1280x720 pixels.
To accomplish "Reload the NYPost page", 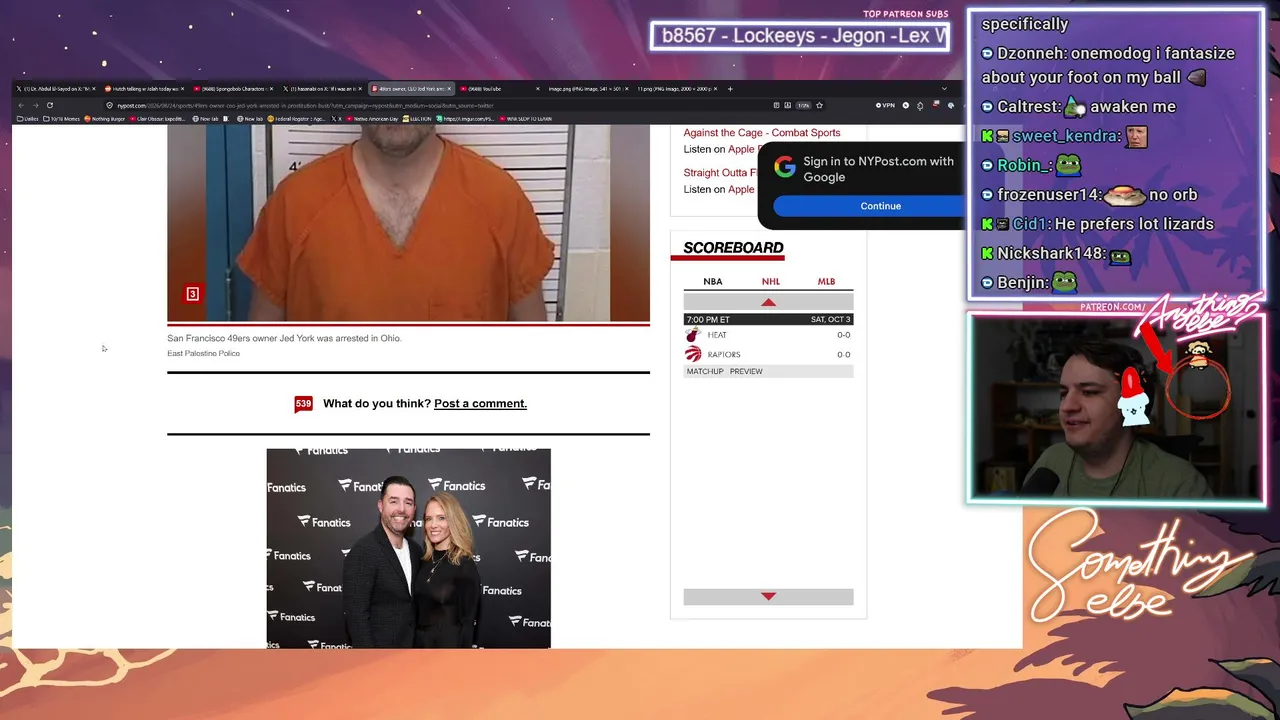I will [x=50, y=105].
